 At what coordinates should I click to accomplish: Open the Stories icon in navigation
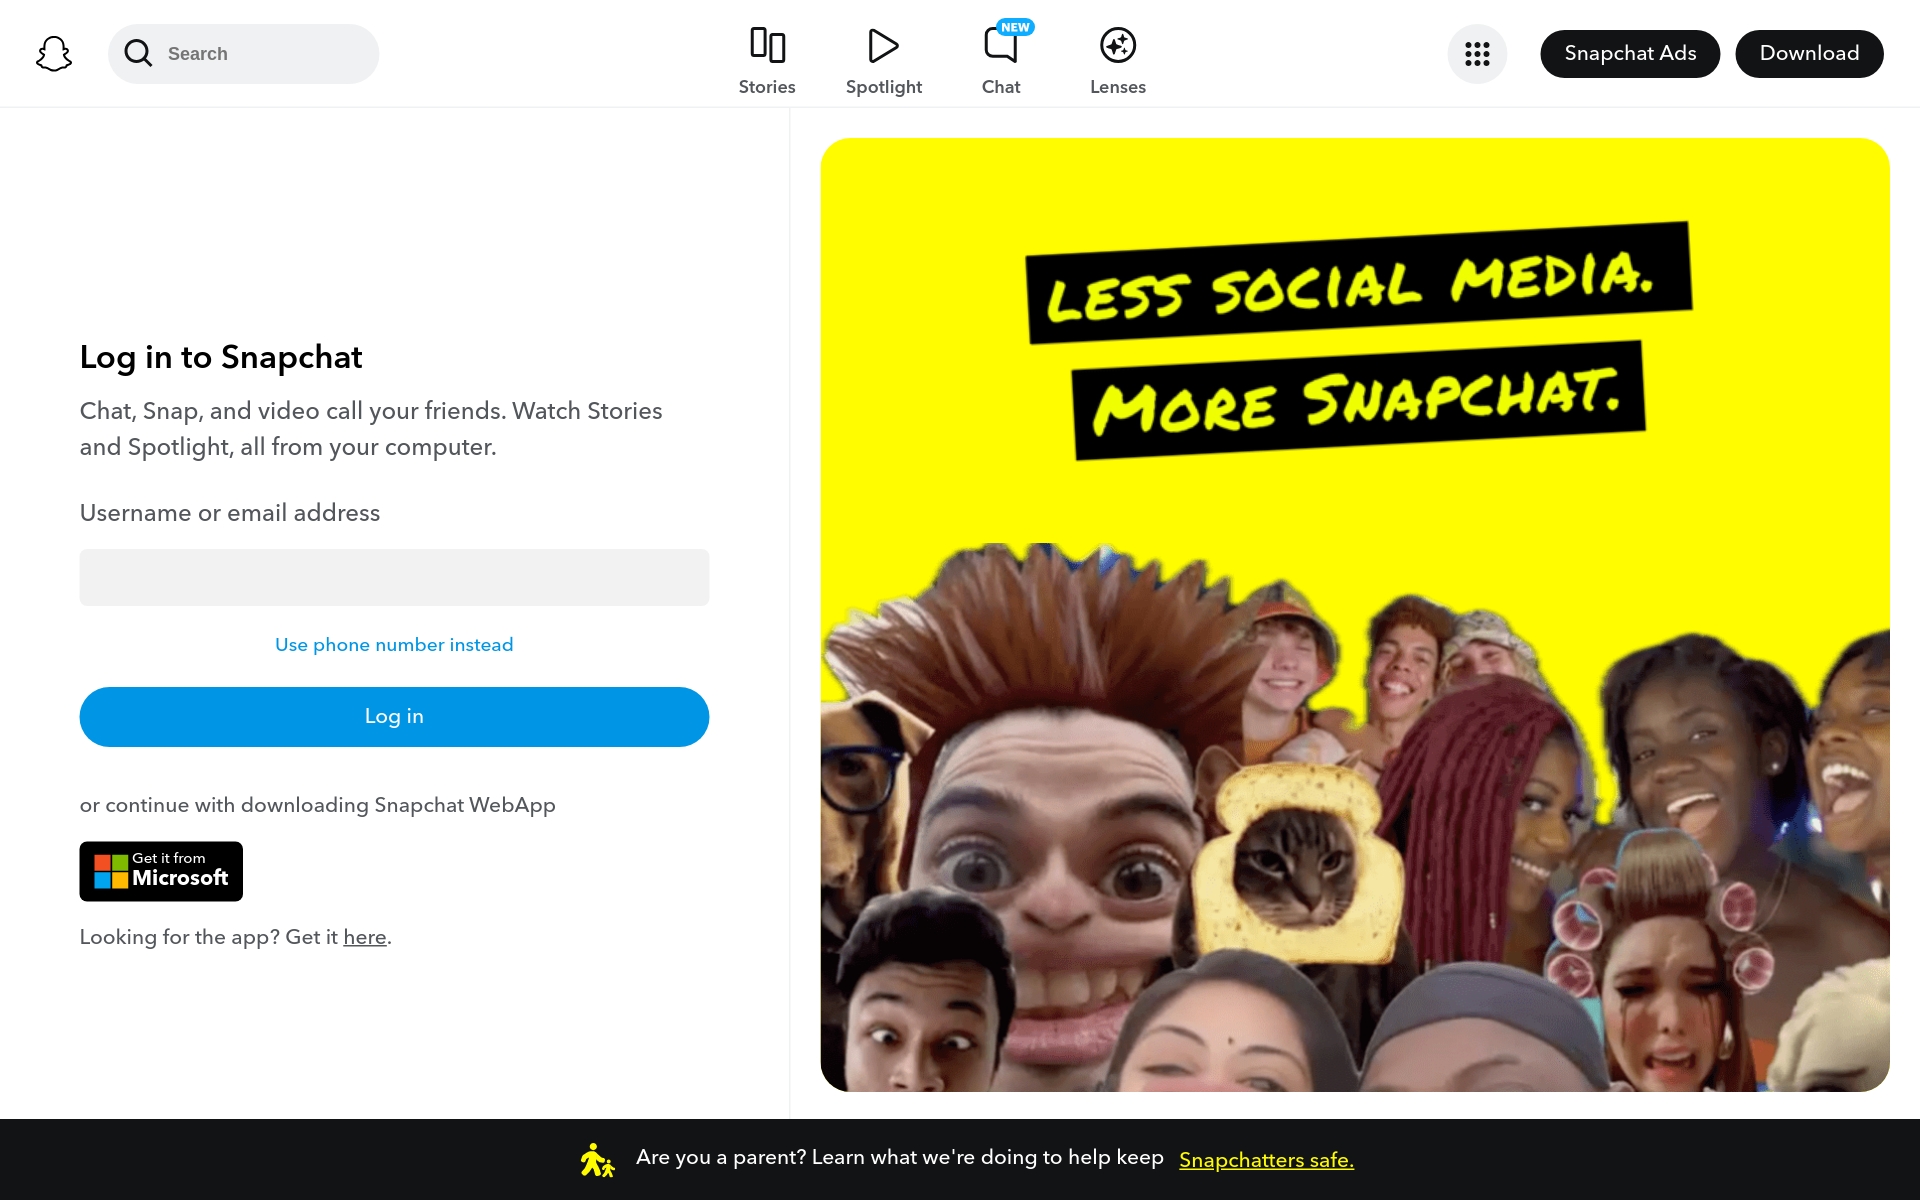pos(767,45)
